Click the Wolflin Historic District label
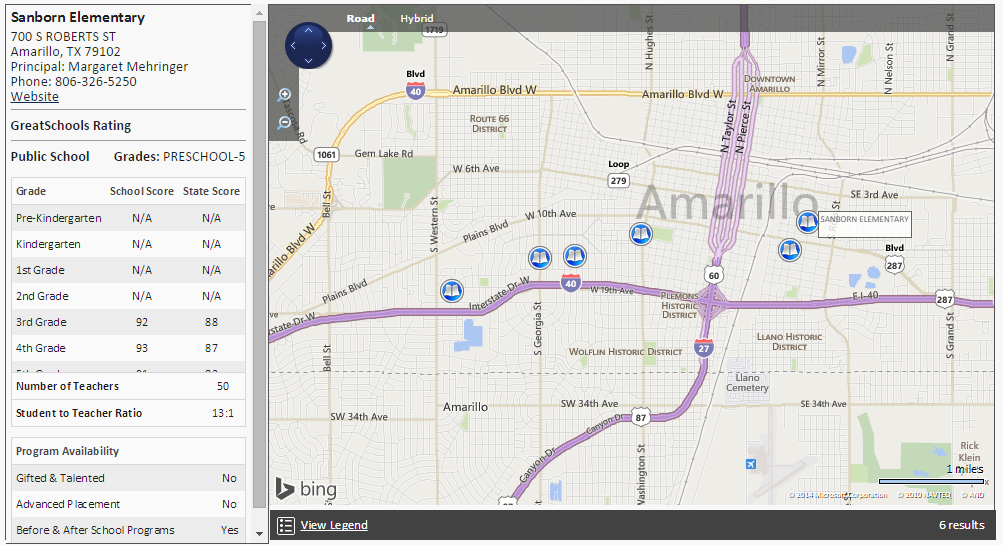The image size is (1003, 545). coord(626,352)
